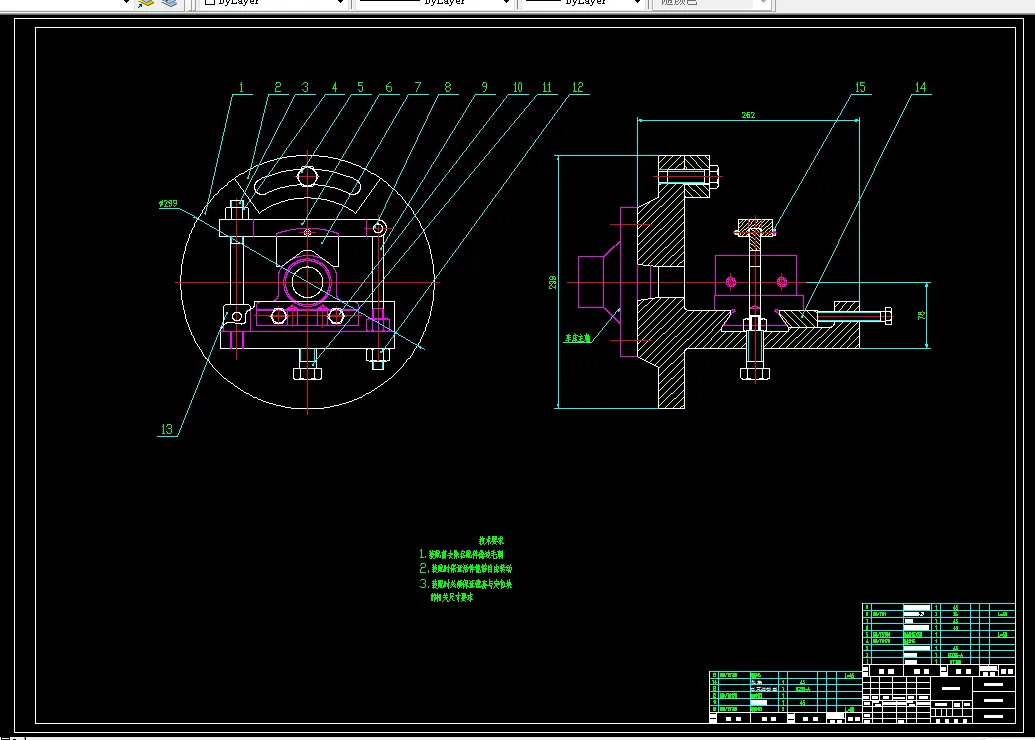Select part callout number 7
1035x740 pixels.
418,87
